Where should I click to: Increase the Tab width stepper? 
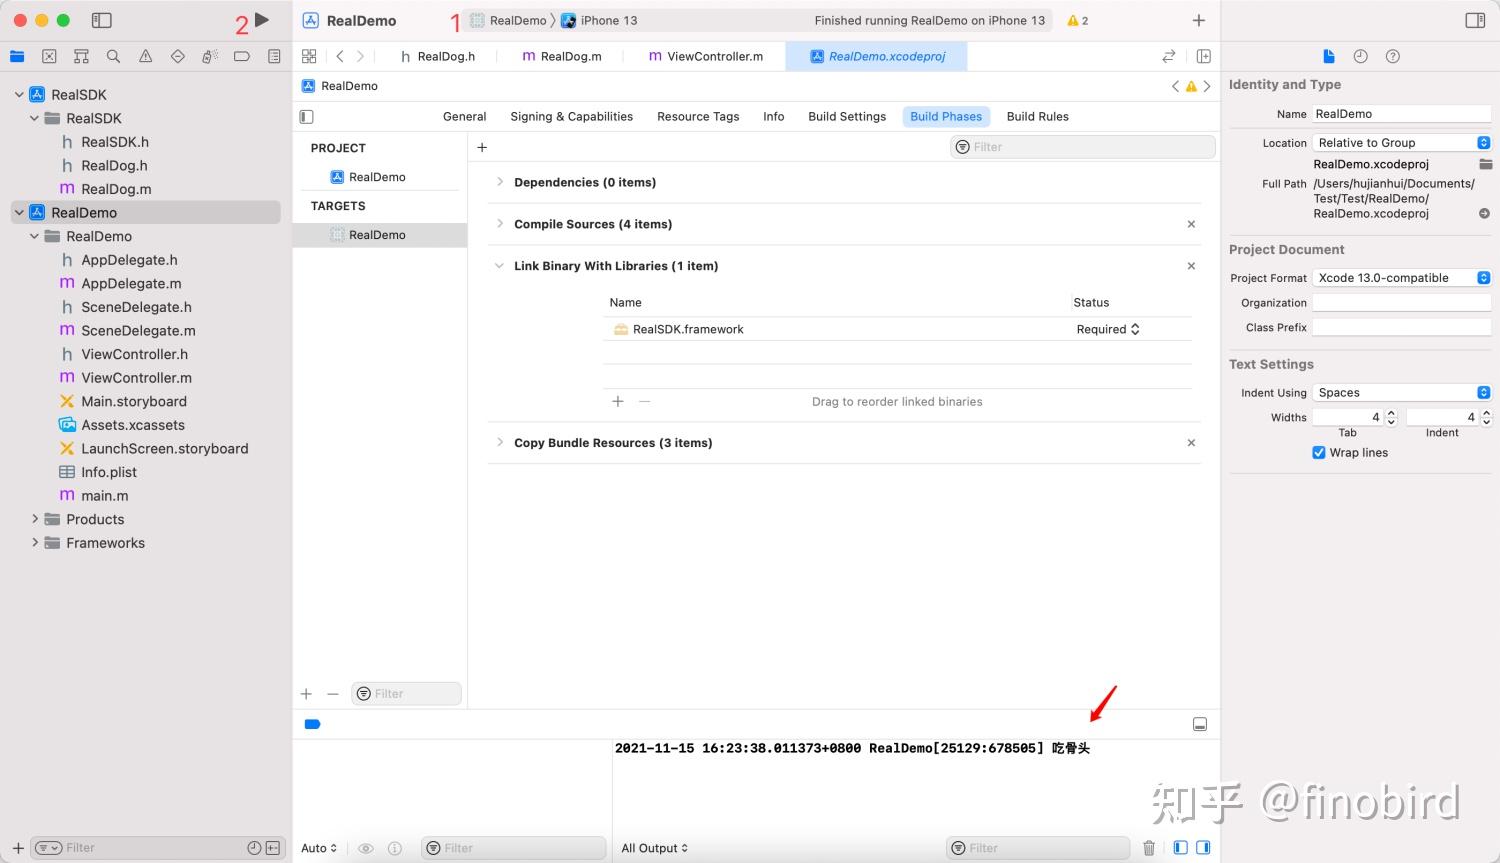coord(1391,413)
